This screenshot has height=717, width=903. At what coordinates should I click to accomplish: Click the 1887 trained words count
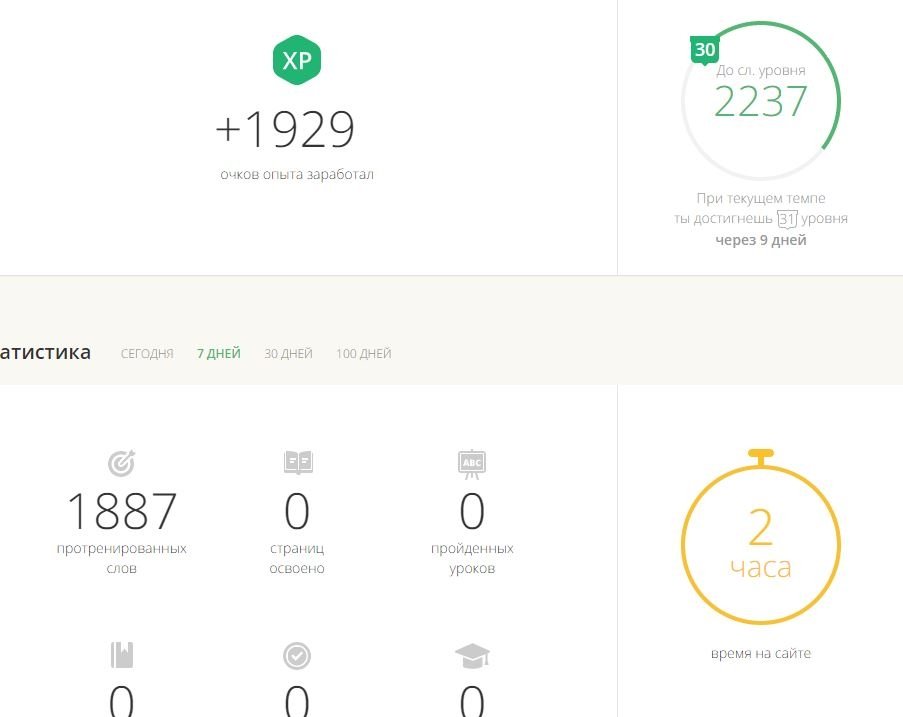[x=121, y=511]
